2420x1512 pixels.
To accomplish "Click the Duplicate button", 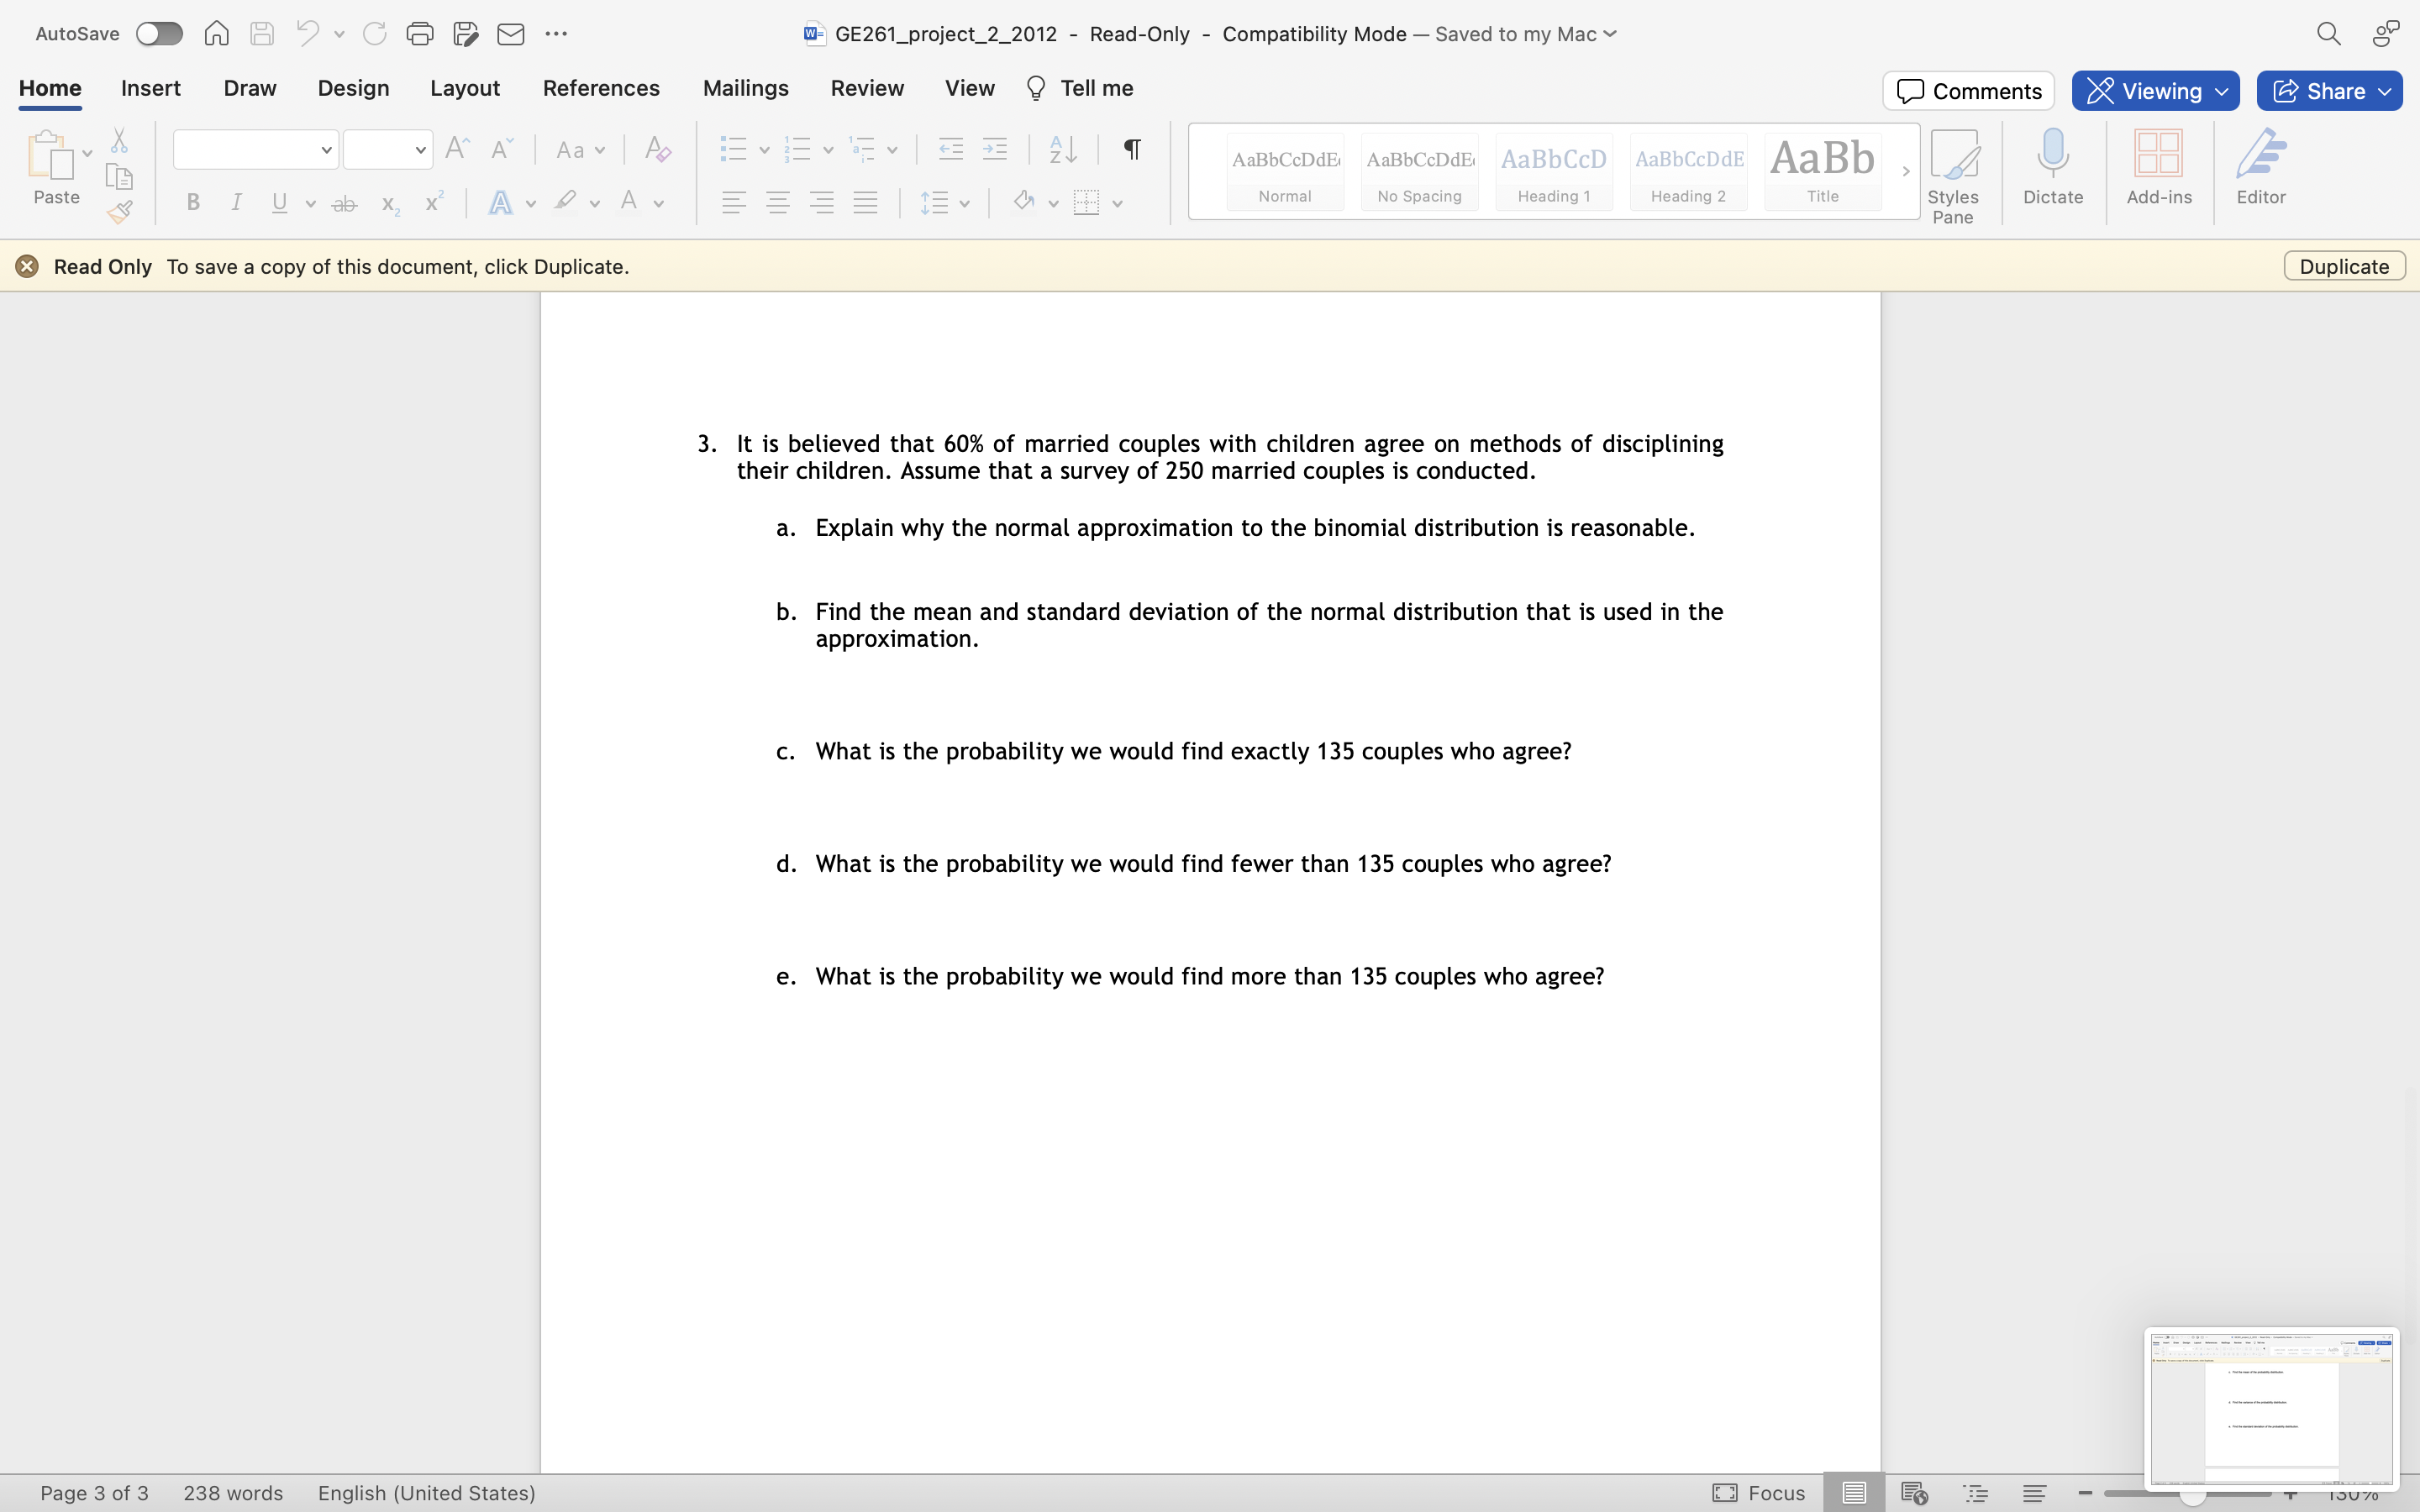I will pyautogui.click(x=2343, y=266).
